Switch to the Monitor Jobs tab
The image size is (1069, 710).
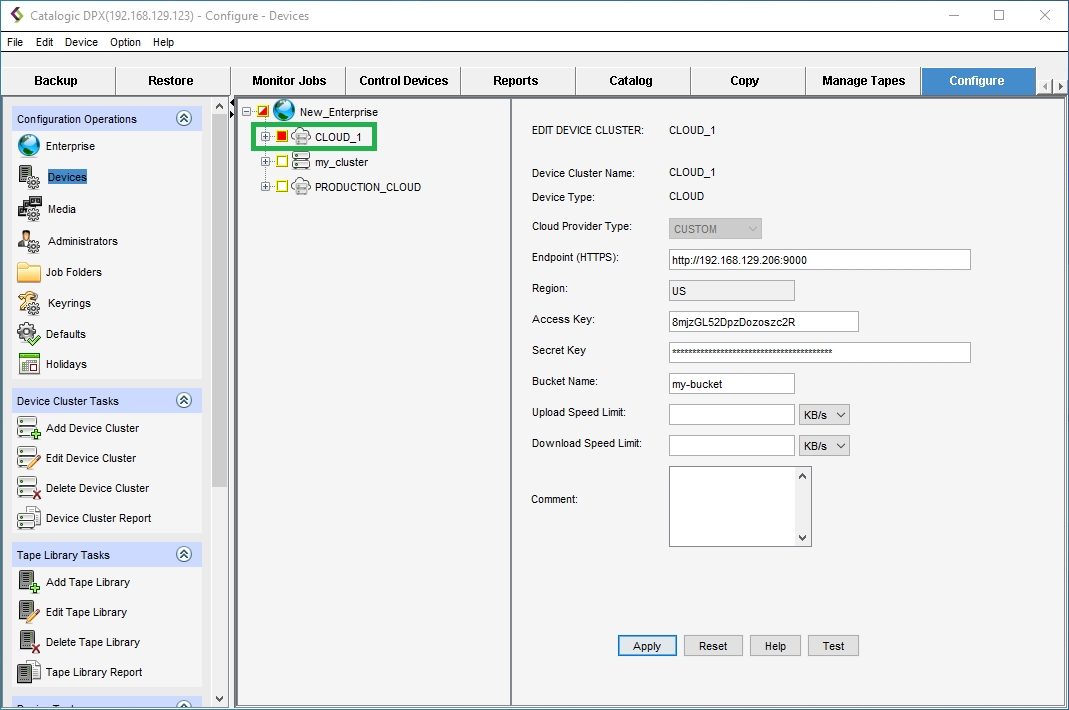288,81
